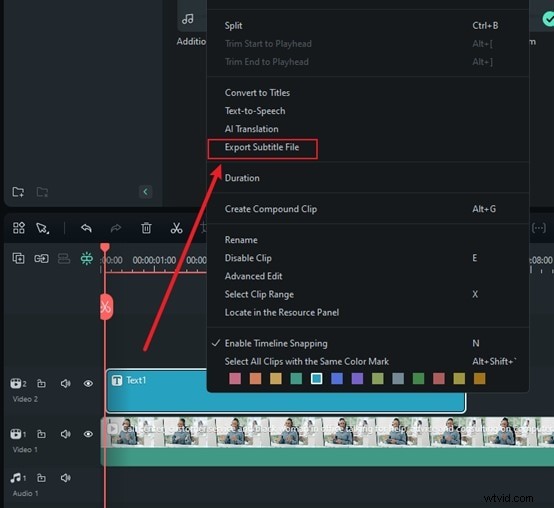Pick the gray color mark swatch
The width and height of the screenshot is (554, 508).
tap(398, 379)
